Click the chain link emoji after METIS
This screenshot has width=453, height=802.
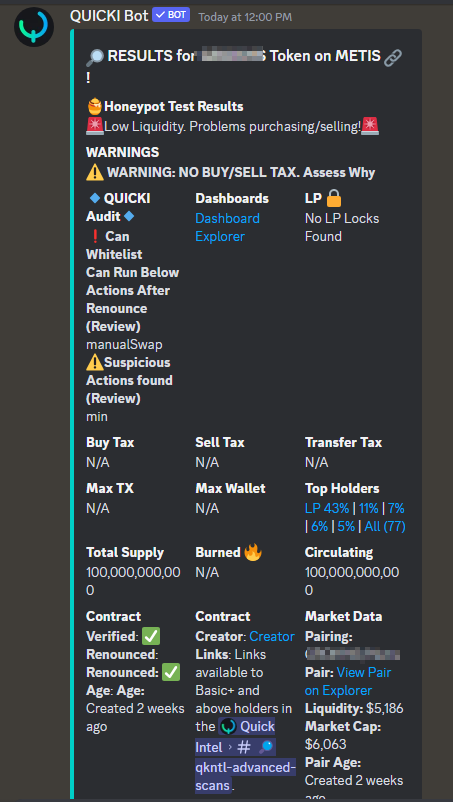coord(393,56)
